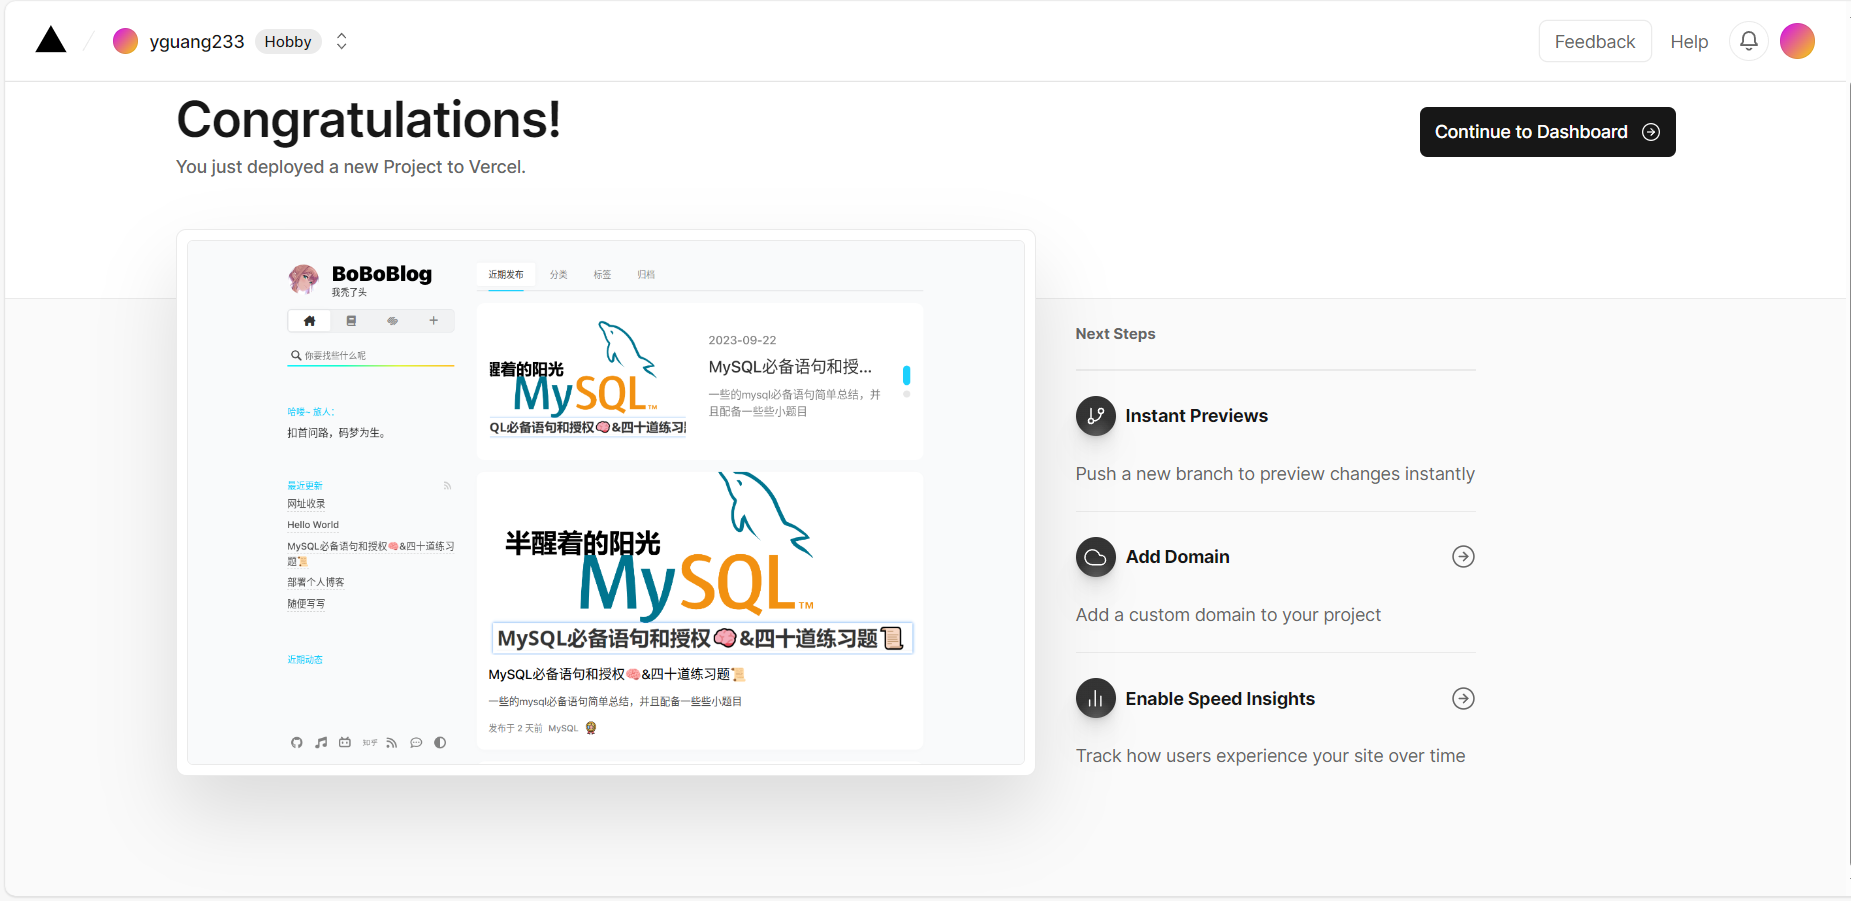Open the user avatar account menu
Screen dimensions: 1851x901
tap(1796, 41)
